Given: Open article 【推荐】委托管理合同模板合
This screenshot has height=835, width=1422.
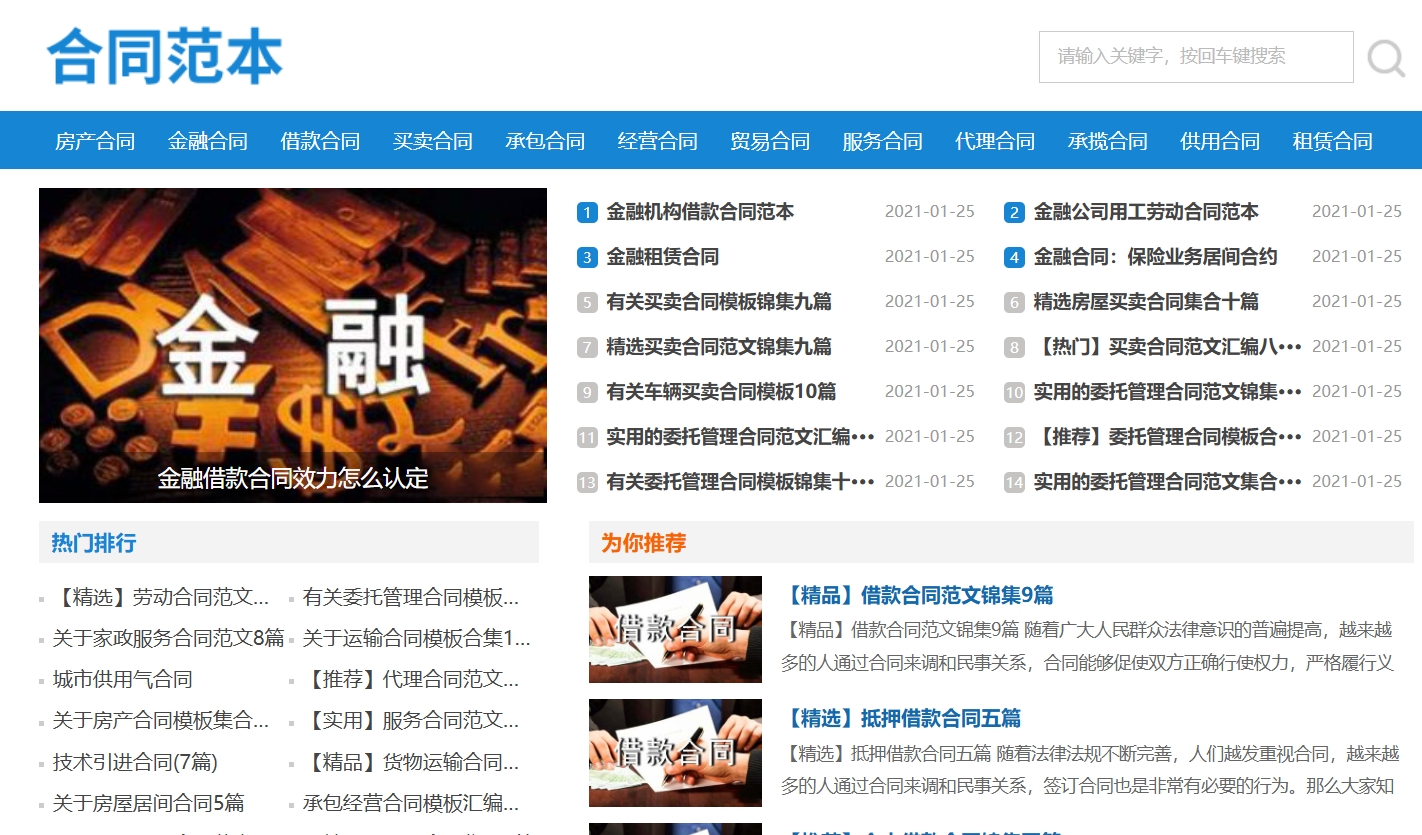Looking at the screenshot, I should click(1167, 437).
